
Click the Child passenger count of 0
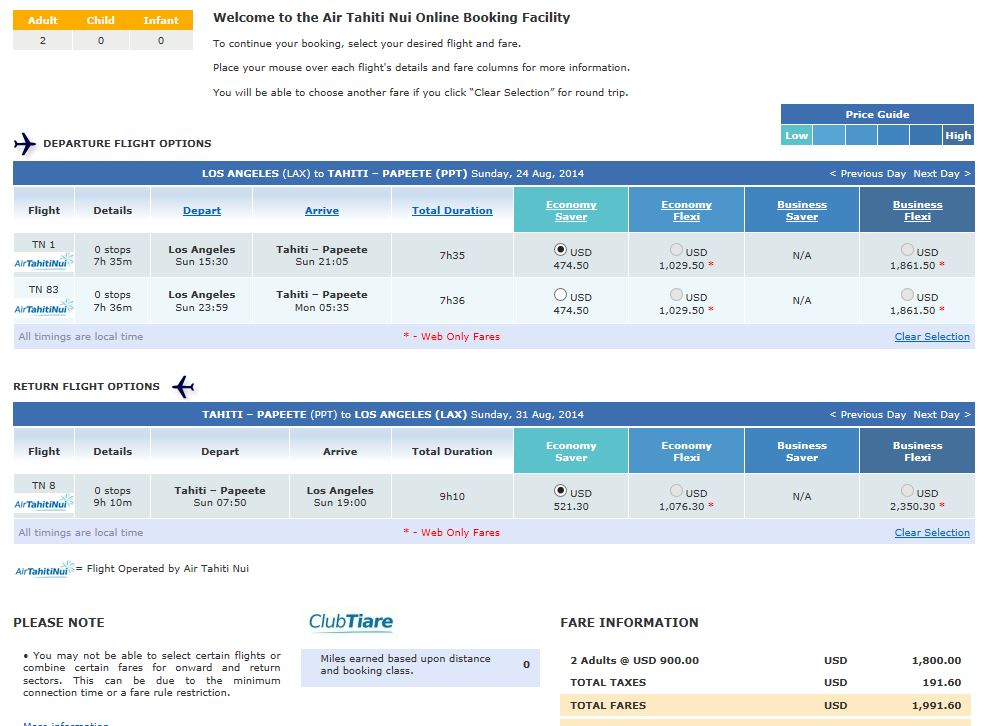pos(101,40)
